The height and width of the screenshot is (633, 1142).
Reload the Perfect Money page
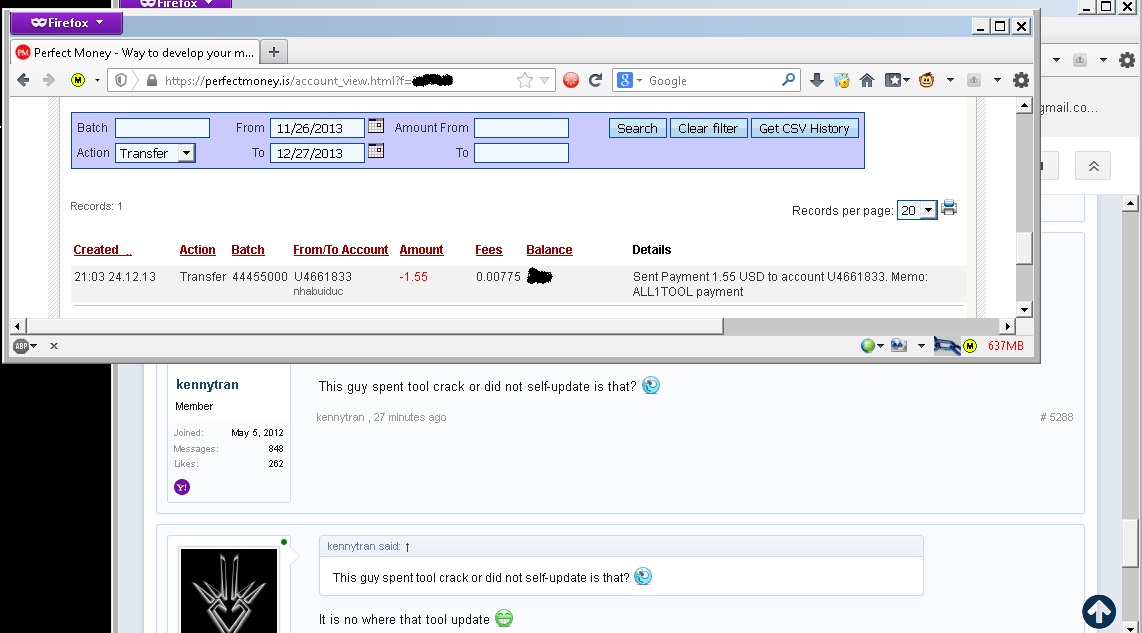[x=595, y=80]
